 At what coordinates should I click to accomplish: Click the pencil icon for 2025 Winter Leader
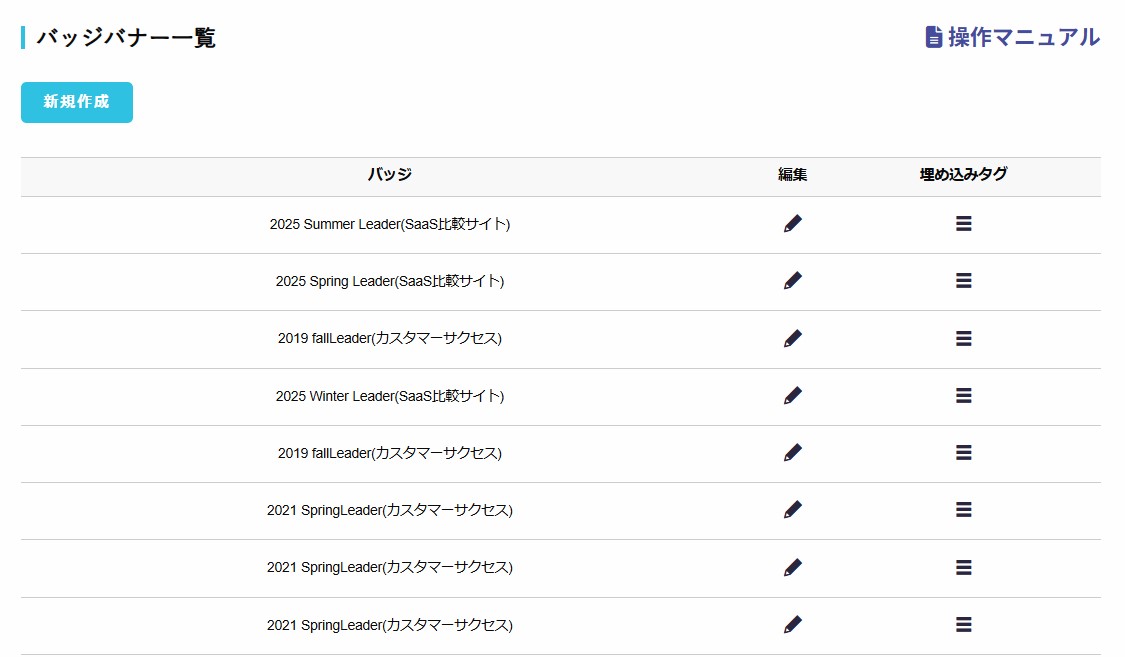point(792,394)
